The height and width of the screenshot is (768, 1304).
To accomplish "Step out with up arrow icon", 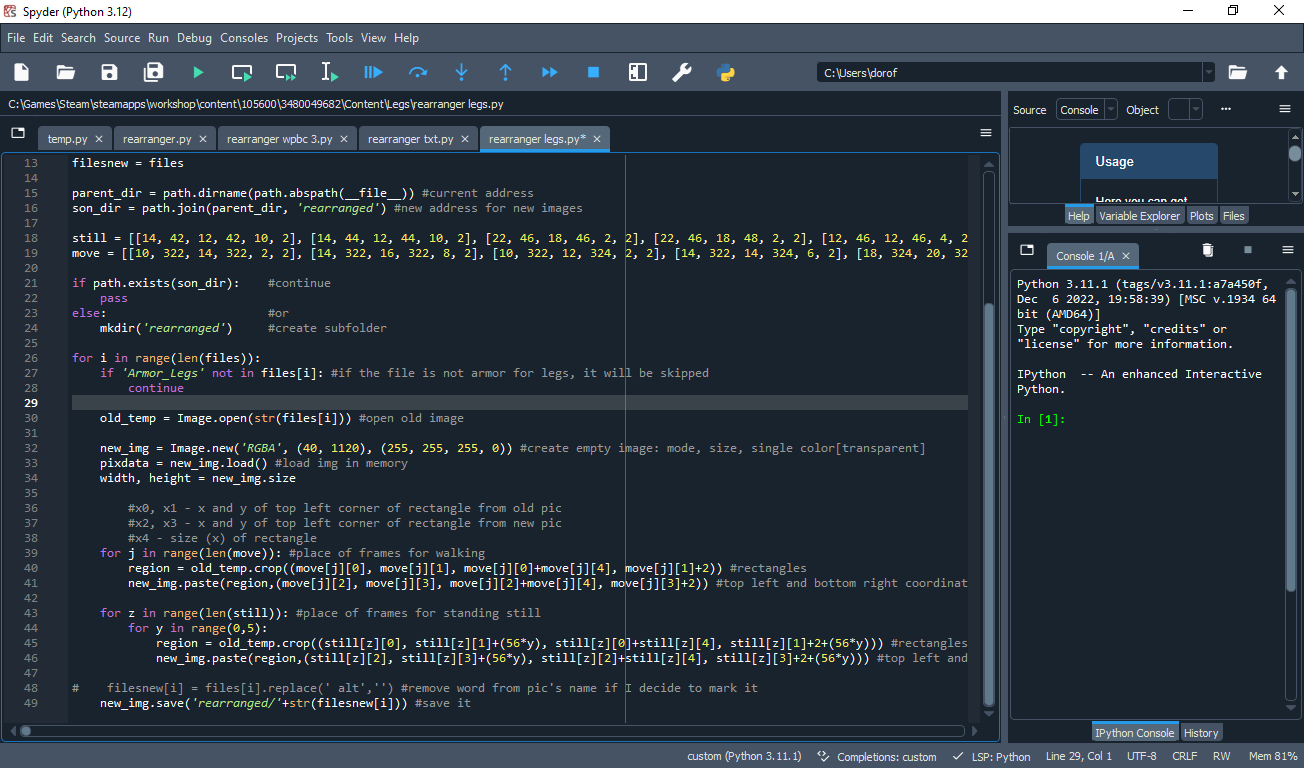I will 506,72.
